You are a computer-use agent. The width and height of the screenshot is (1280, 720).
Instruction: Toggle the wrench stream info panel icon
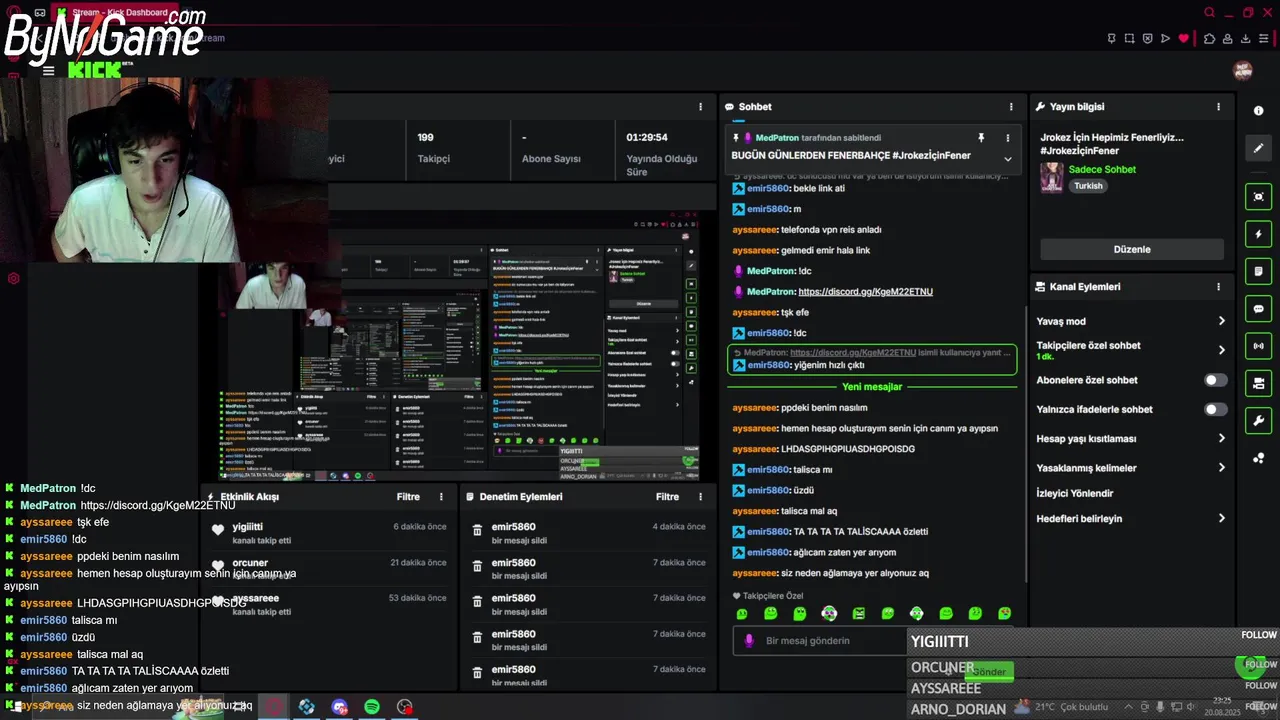tap(1258, 421)
